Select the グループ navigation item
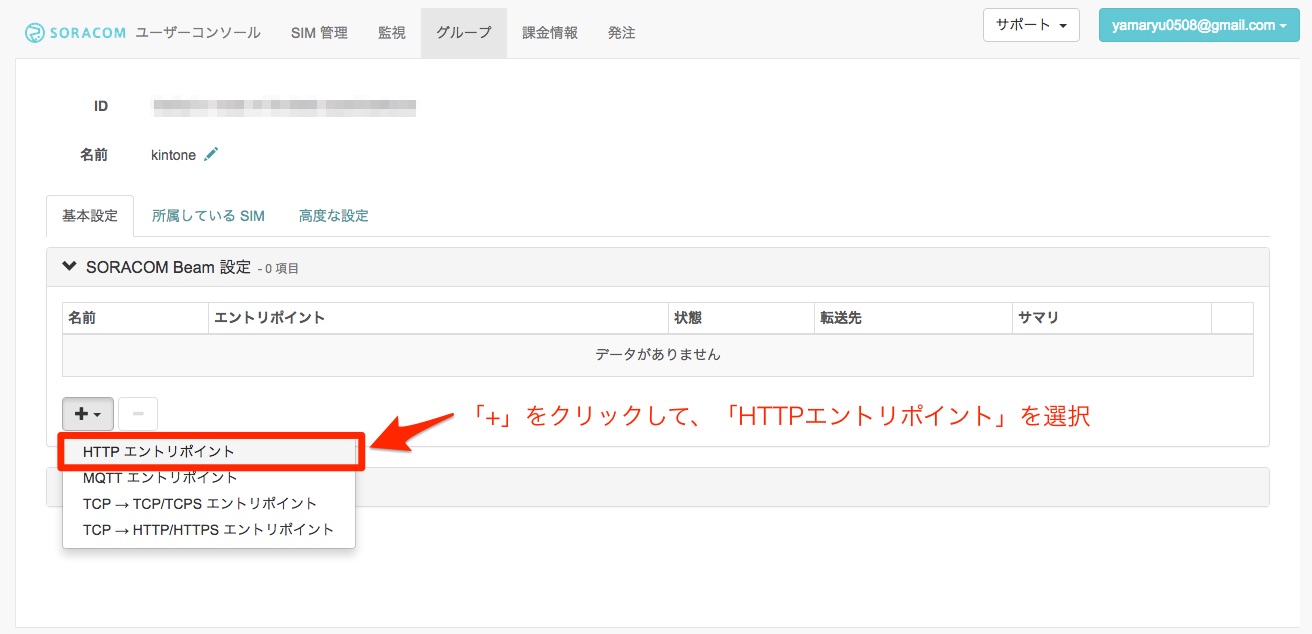 coord(464,33)
